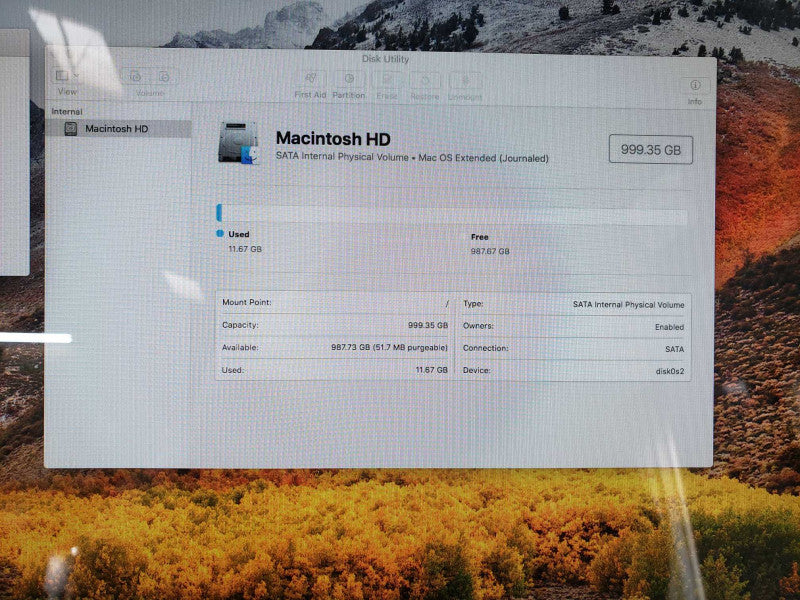The height and width of the screenshot is (600, 800).
Task: Select Macintosh HD in the sidebar
Action: (118, 129)
